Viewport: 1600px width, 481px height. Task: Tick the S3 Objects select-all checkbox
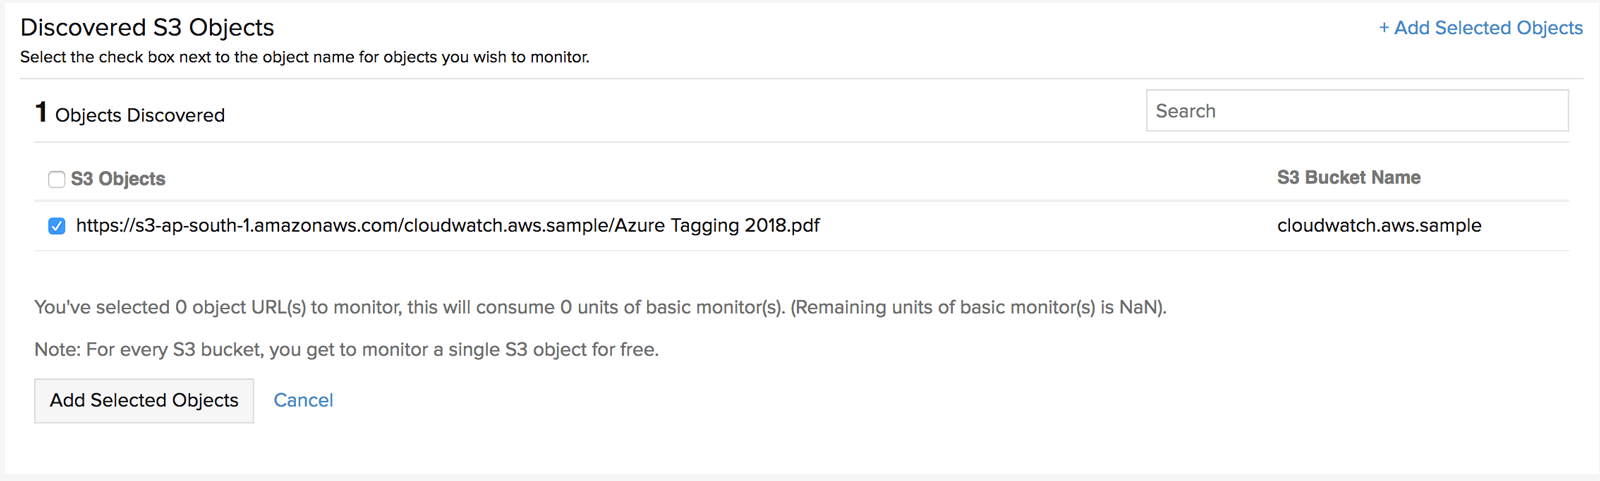pos(57,179)
